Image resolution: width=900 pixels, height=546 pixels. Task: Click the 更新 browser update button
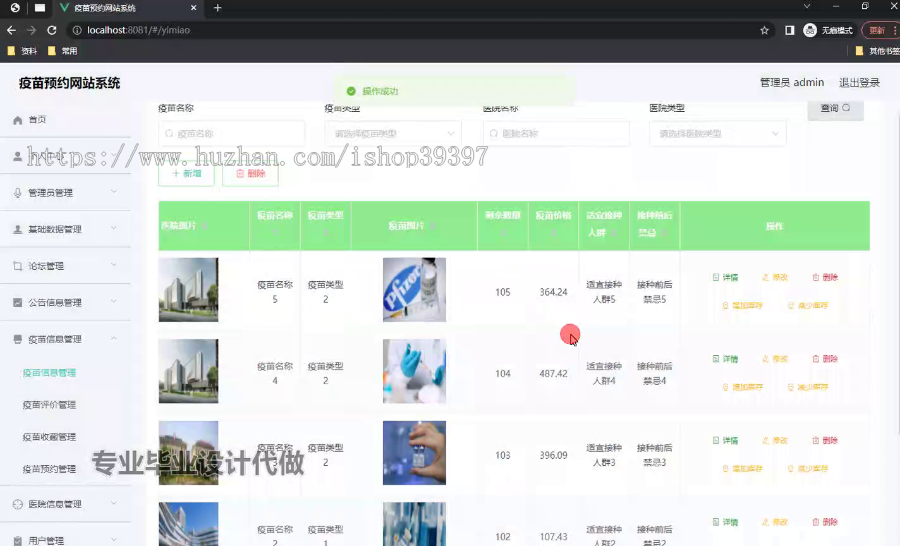[x=878, y=30]
